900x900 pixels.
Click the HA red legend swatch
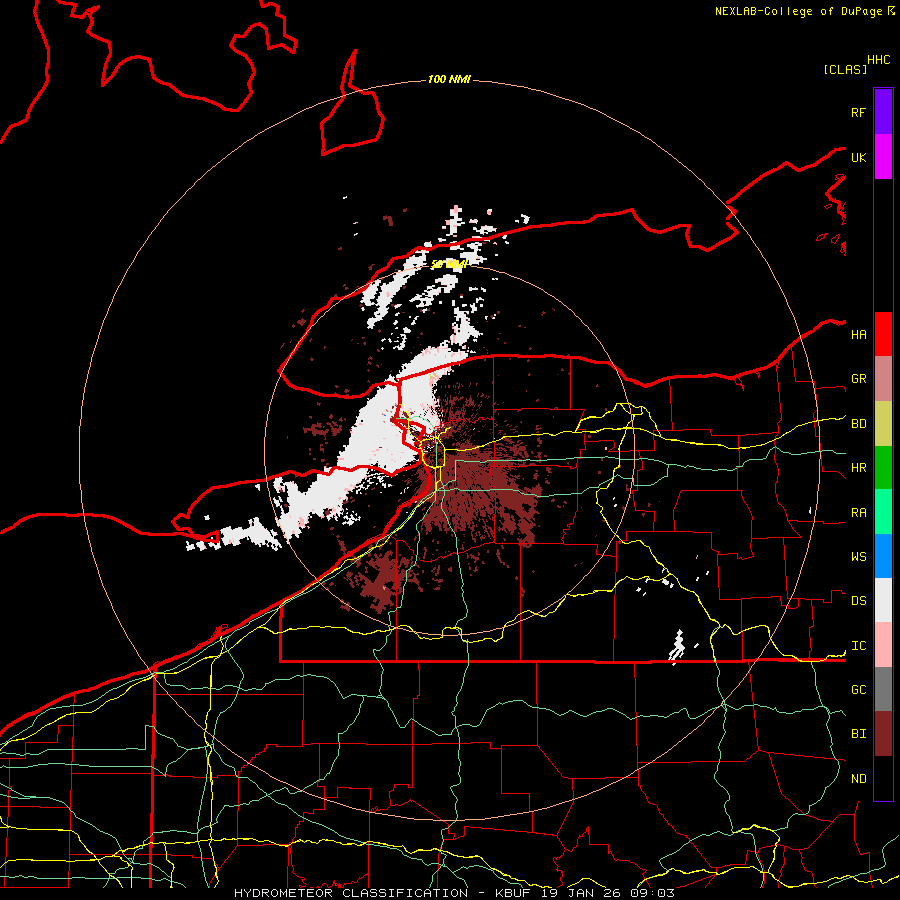(883, 334)
